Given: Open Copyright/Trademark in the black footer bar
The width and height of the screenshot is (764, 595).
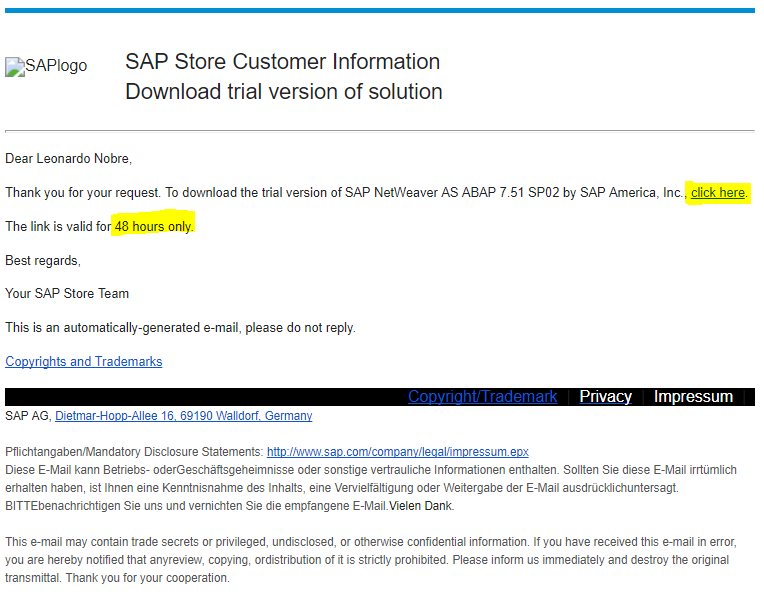Looking at the screenshot, I should pyautogui.click(x=482, y=397).
